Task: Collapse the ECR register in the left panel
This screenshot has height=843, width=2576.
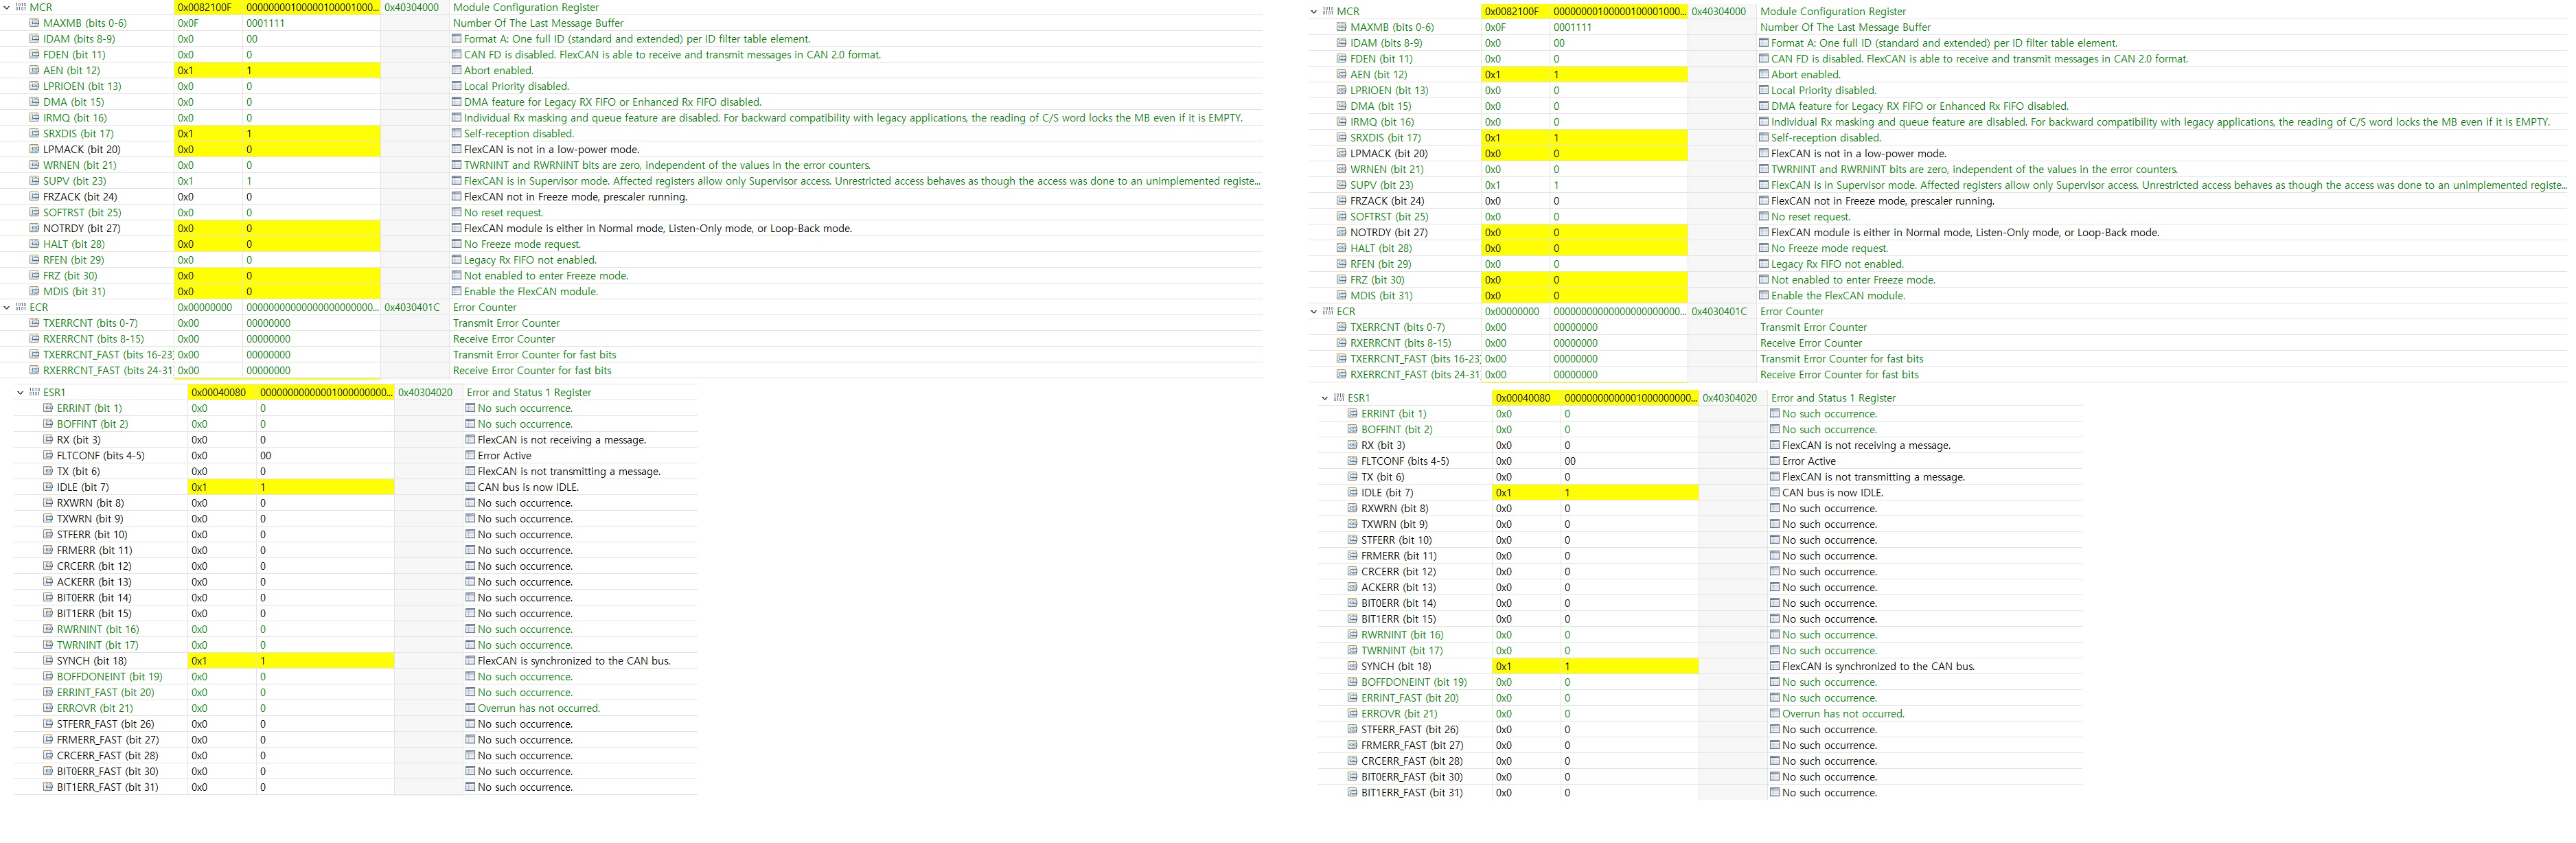Action: (6, 307)
